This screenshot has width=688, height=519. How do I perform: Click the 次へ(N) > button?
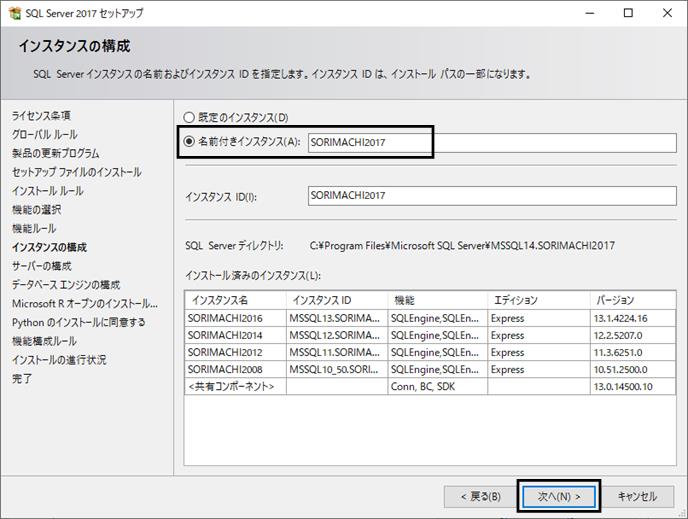tap(559, 496)
